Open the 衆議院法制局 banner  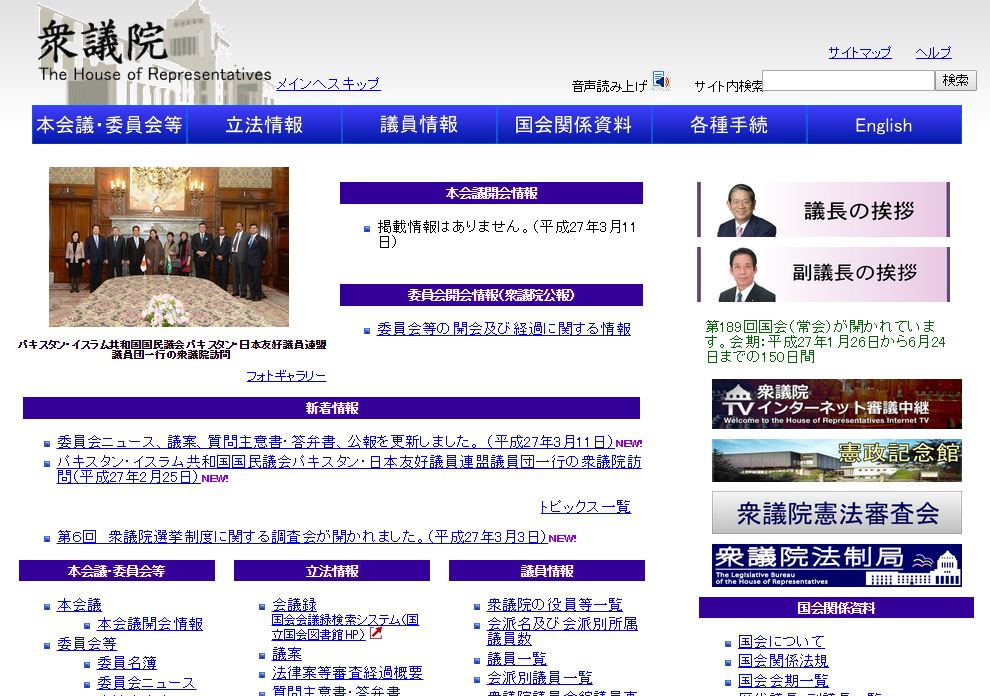[x=837, y=565]
